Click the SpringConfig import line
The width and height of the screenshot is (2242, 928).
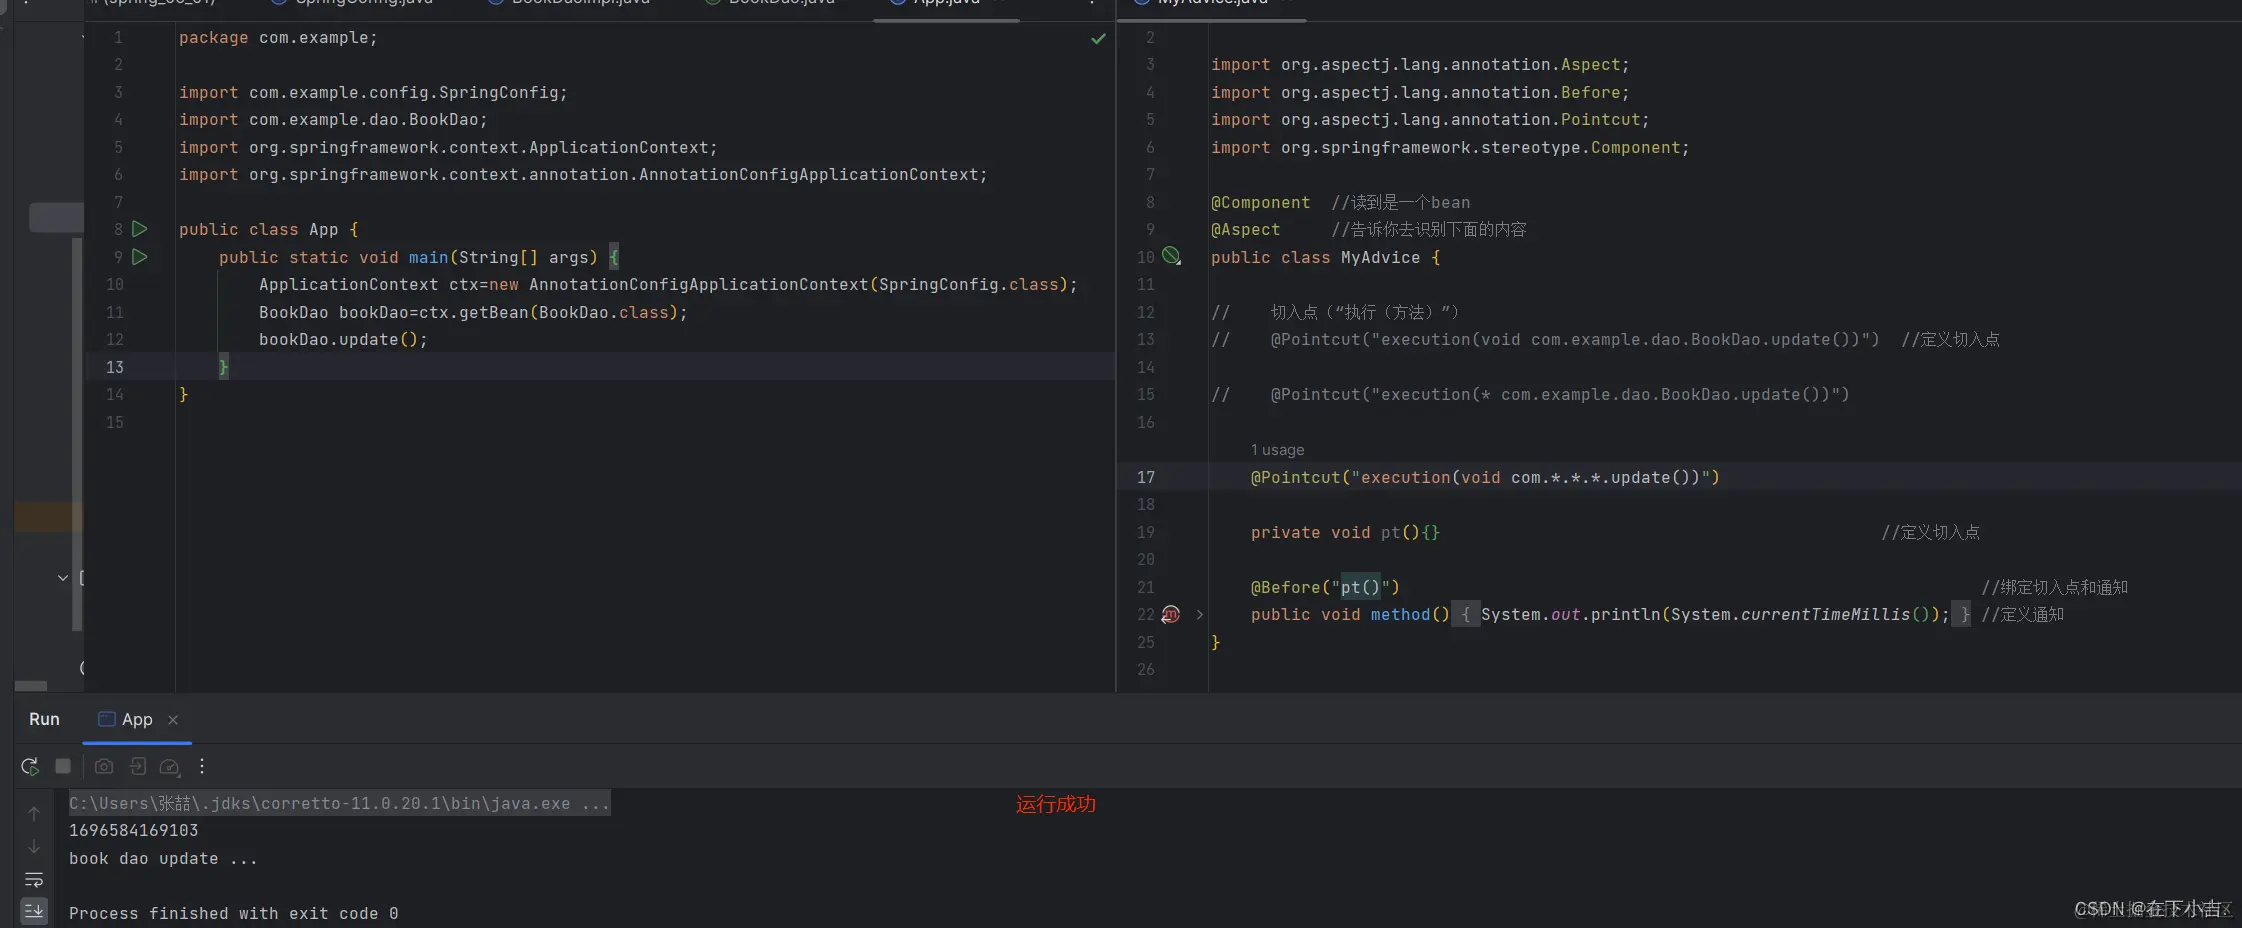[x=373, y=93]
